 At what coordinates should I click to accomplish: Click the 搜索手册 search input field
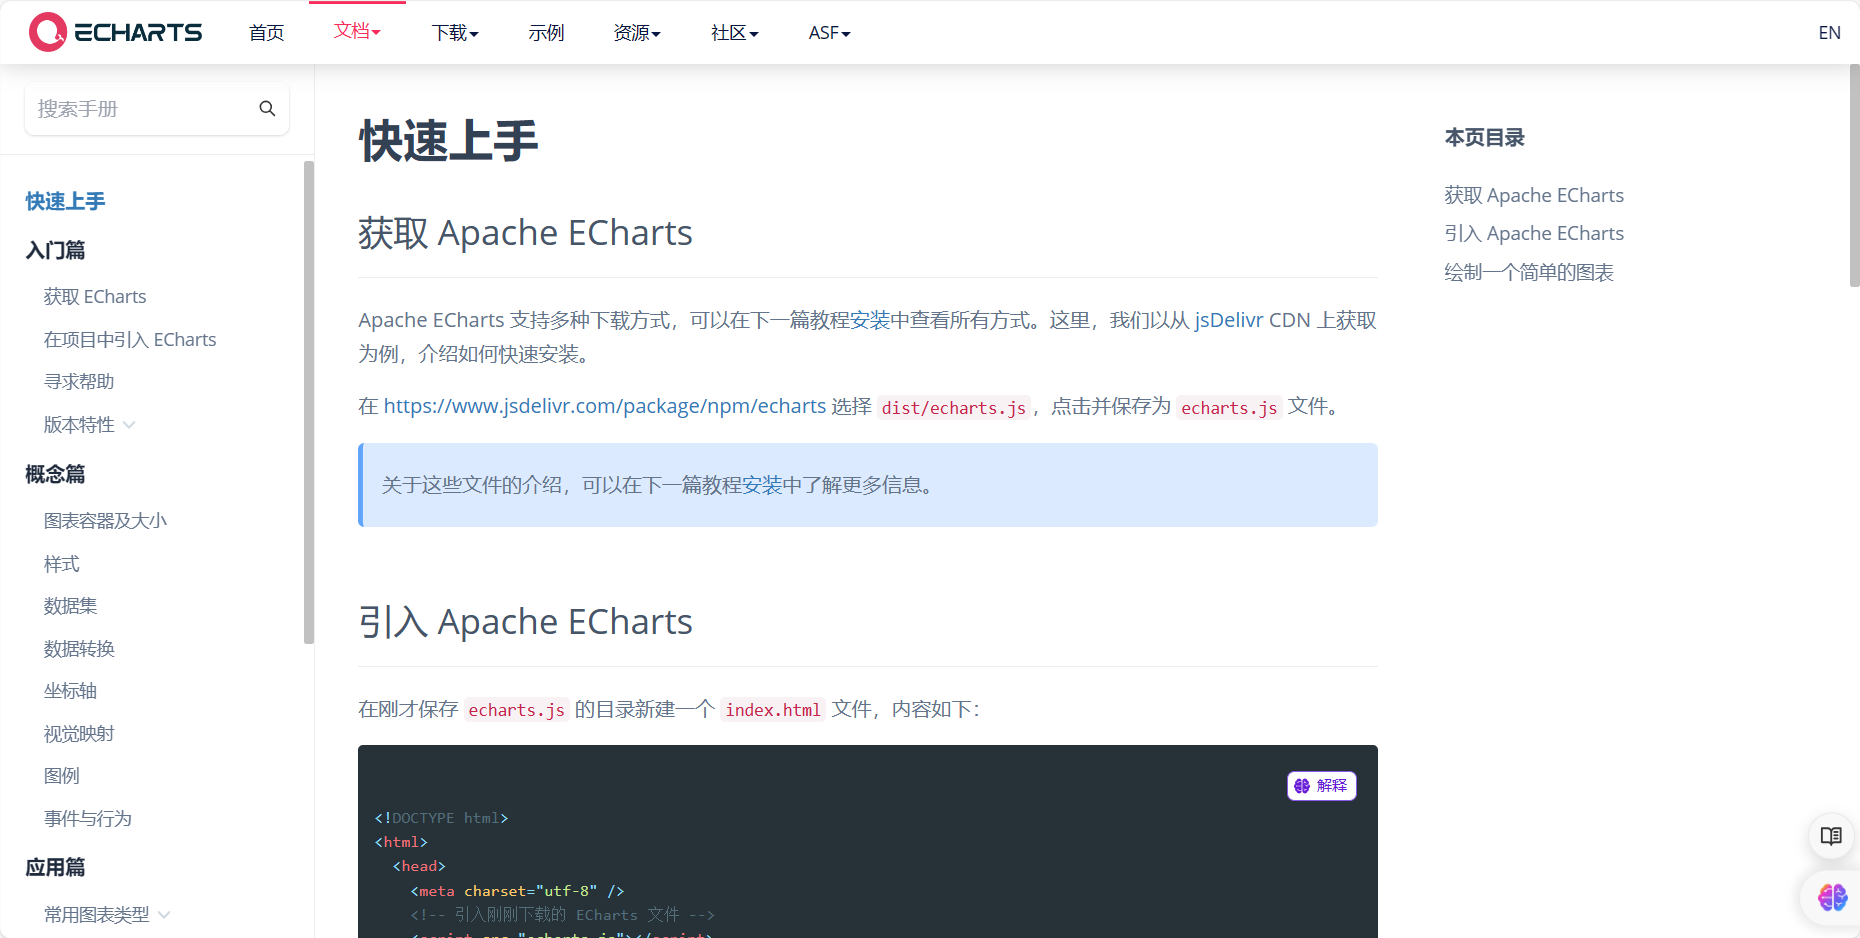click(140, 108)
